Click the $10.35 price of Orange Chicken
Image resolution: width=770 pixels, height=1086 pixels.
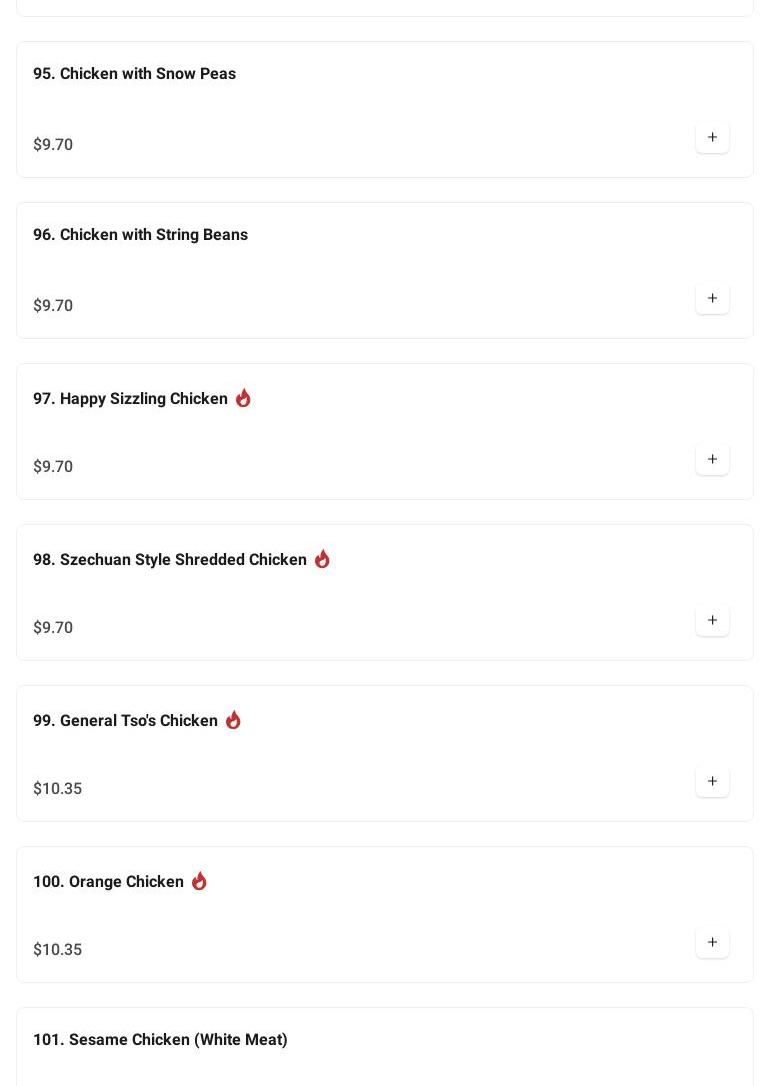pyautogui.click(x=57, y=949)
